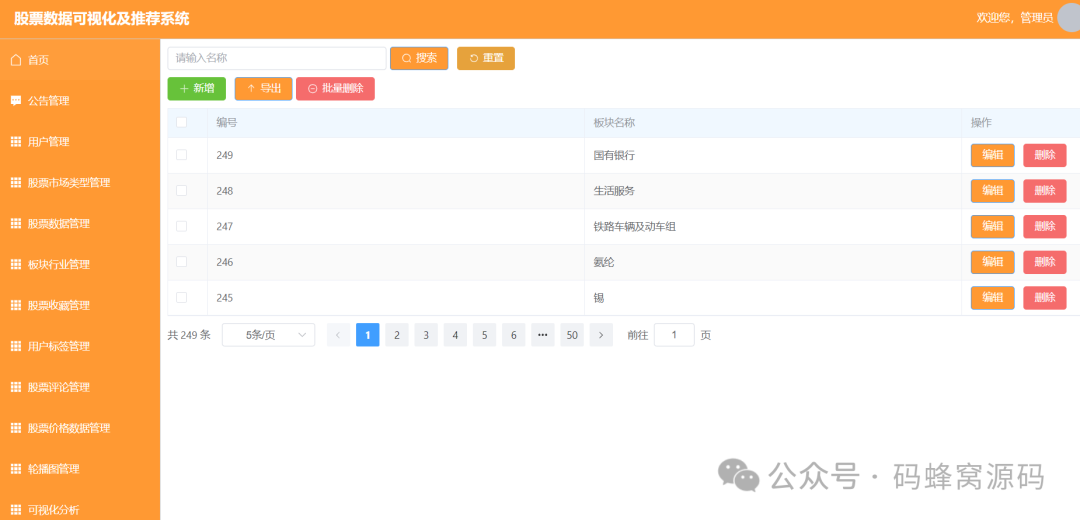Delete the 铁路车辆及动车组 row
This screenshot has height=520, width=1080.
[1045, 226]
